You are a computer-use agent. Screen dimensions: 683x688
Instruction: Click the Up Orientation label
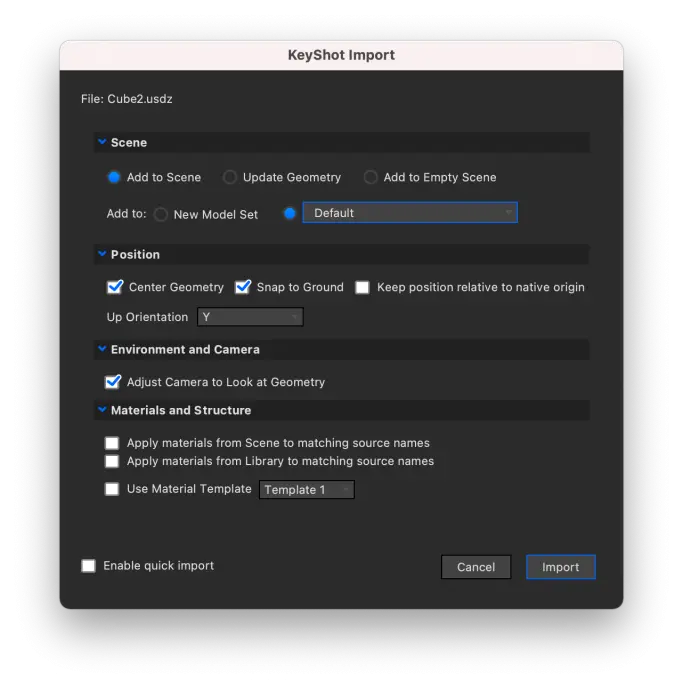tap(147, 317)
